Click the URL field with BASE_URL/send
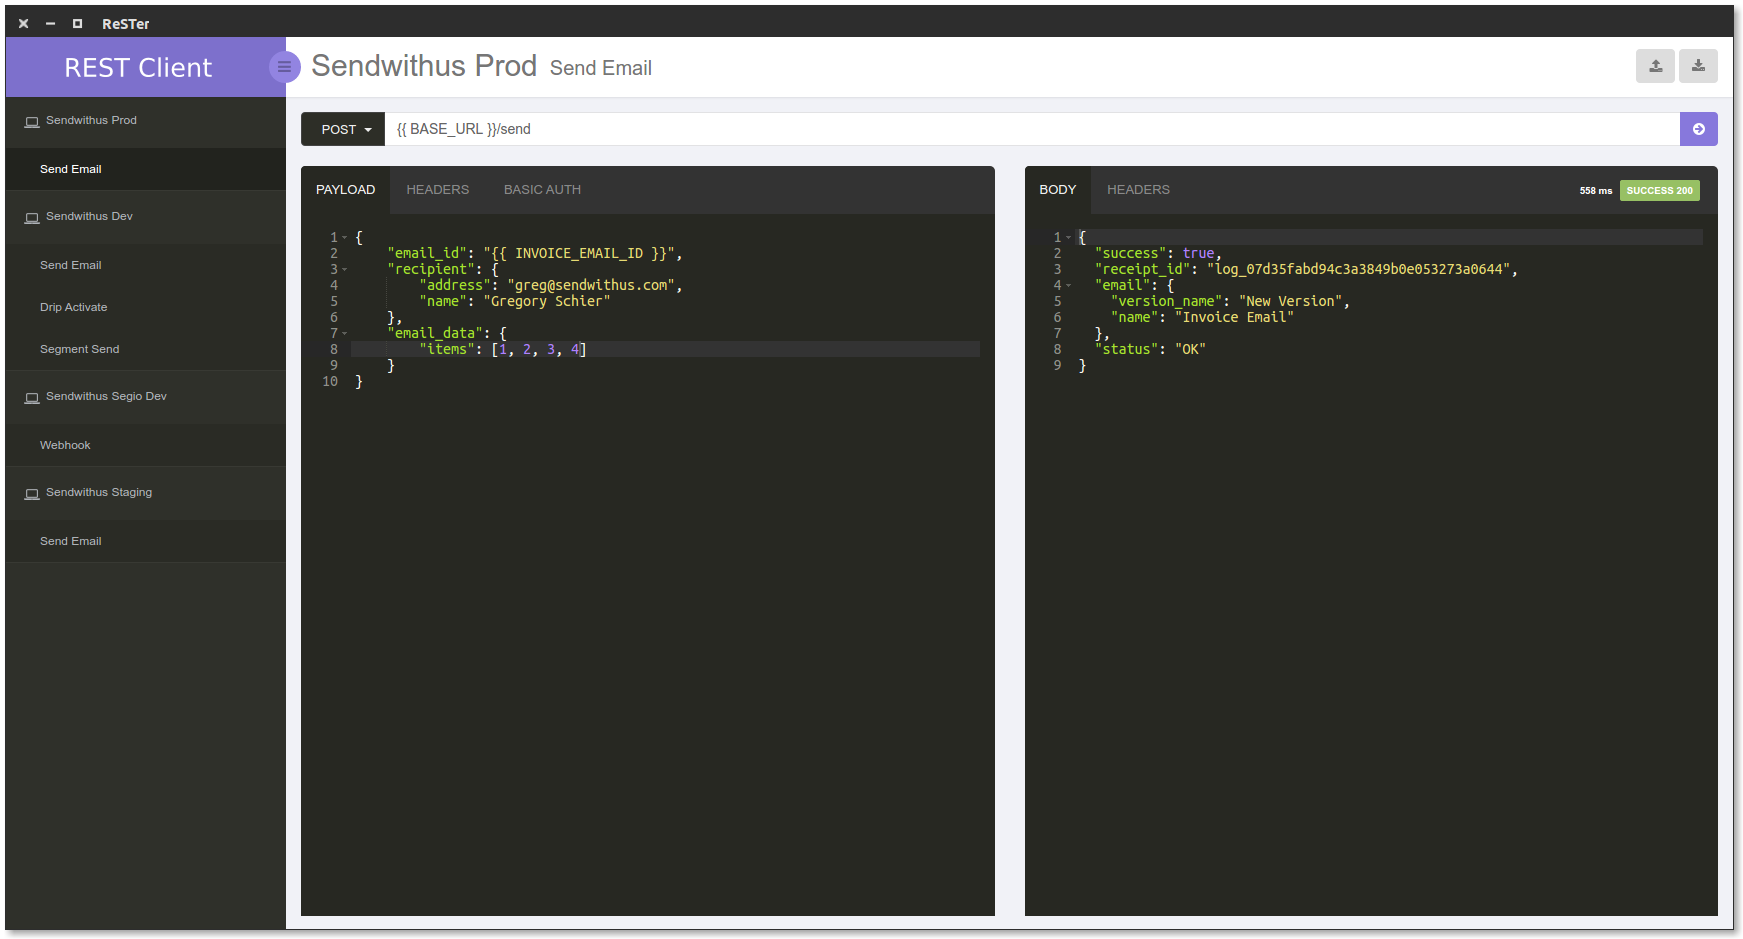Image resolution: width=1743 pixels, height=939 pixels. [x=1032, y=129]
